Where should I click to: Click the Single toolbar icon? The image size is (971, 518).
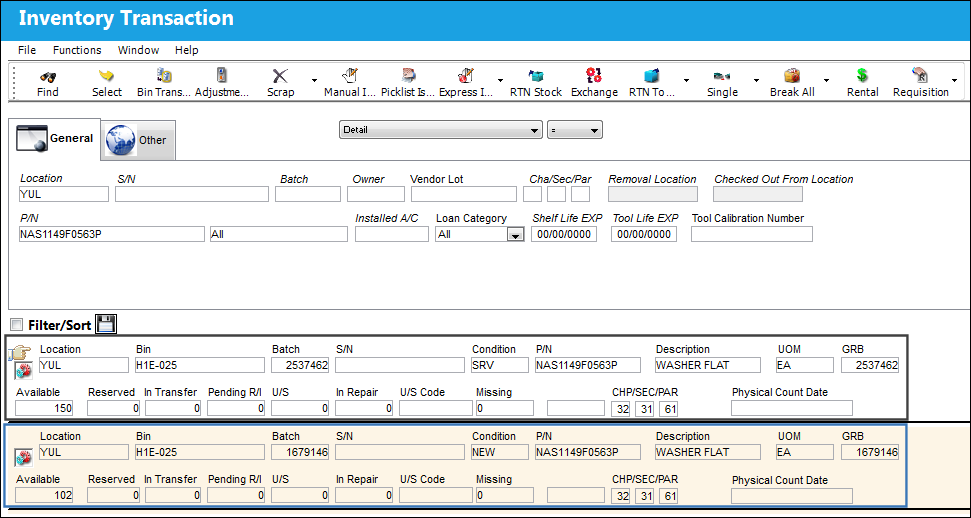coord(722,76)
